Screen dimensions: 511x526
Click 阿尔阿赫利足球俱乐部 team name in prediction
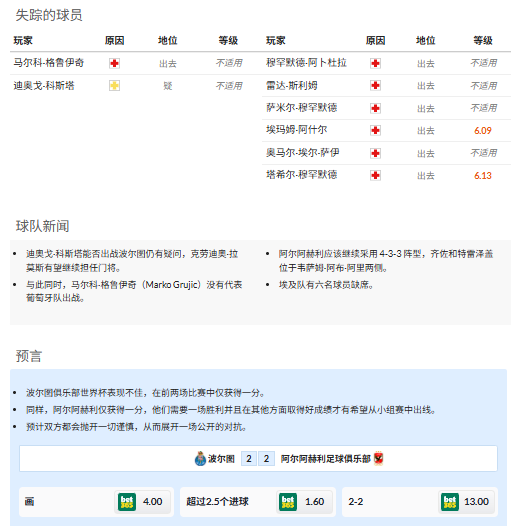[x=325, y=459]
